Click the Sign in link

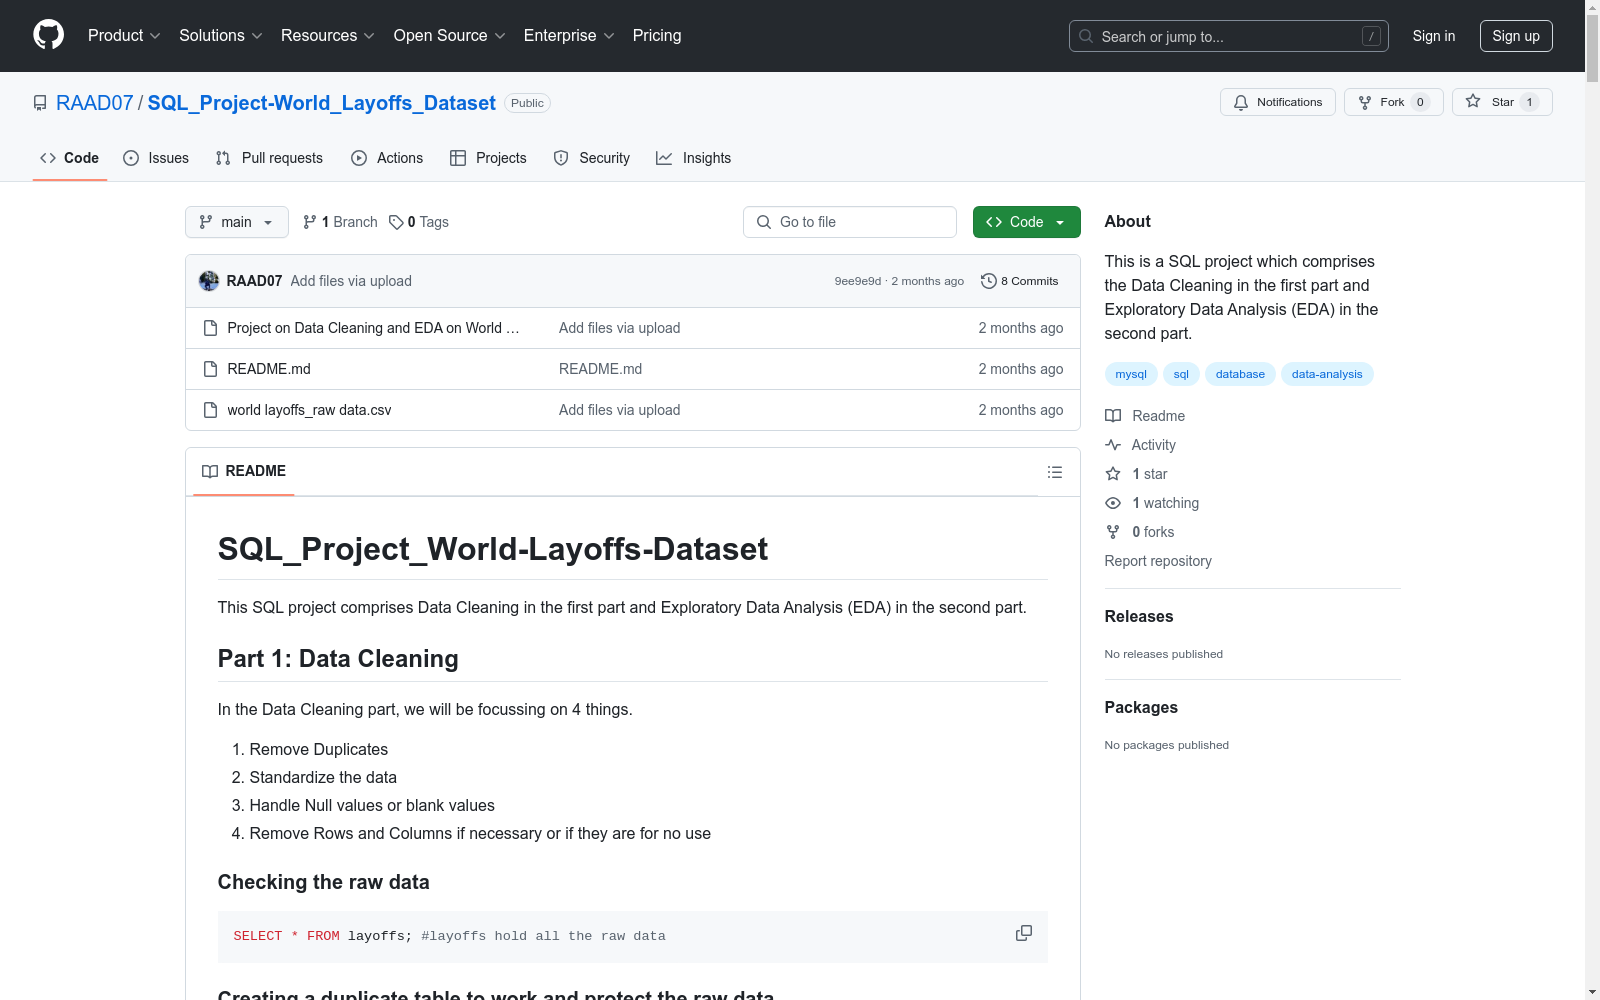(1434, 36)
